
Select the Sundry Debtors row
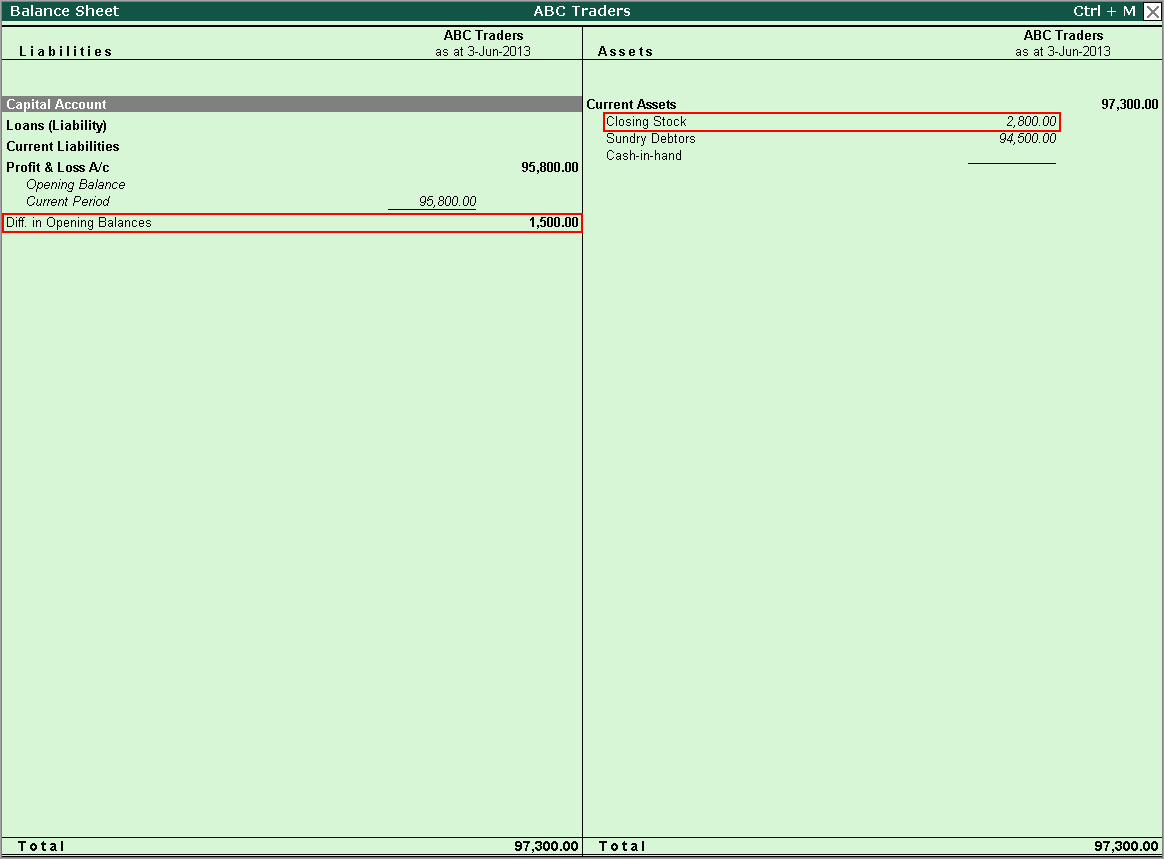click(650, 138)
